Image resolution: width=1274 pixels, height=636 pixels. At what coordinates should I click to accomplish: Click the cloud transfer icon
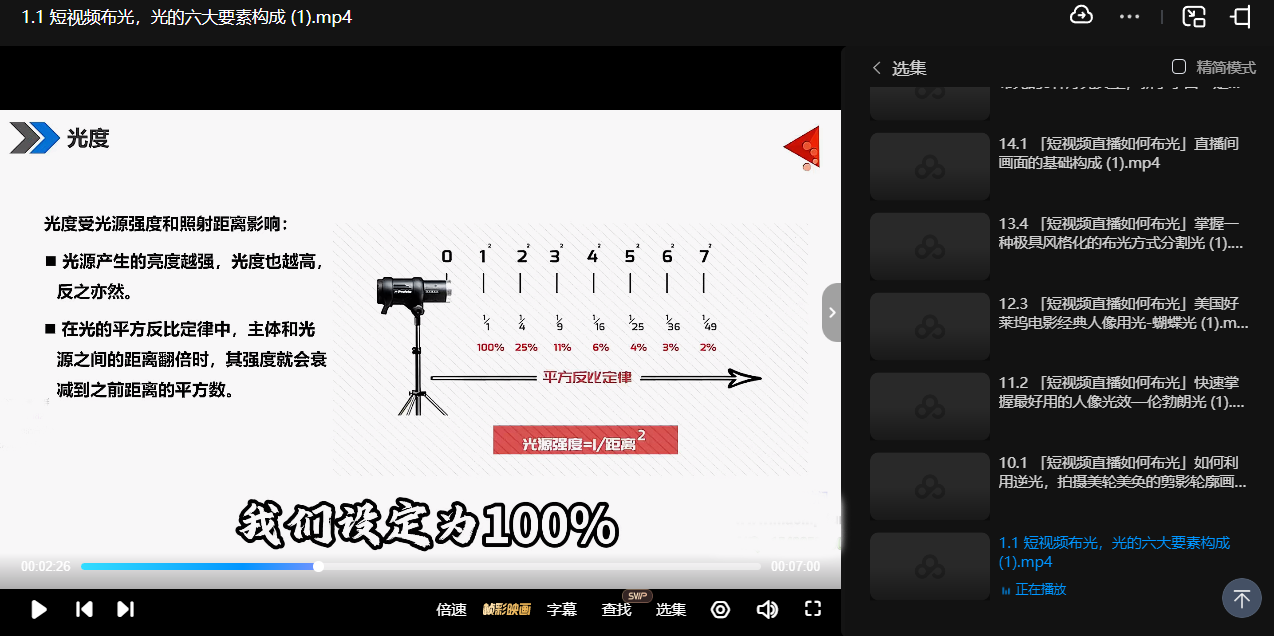coord(1081,16)
